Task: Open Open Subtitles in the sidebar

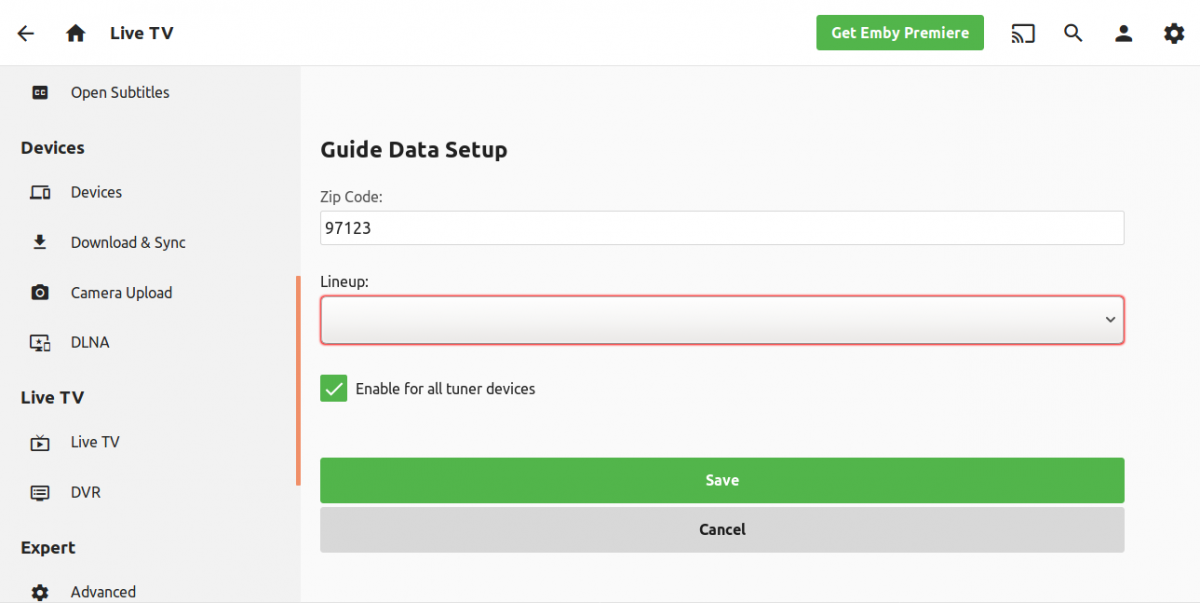Action: pyautogui.click(x=119, y=92)
